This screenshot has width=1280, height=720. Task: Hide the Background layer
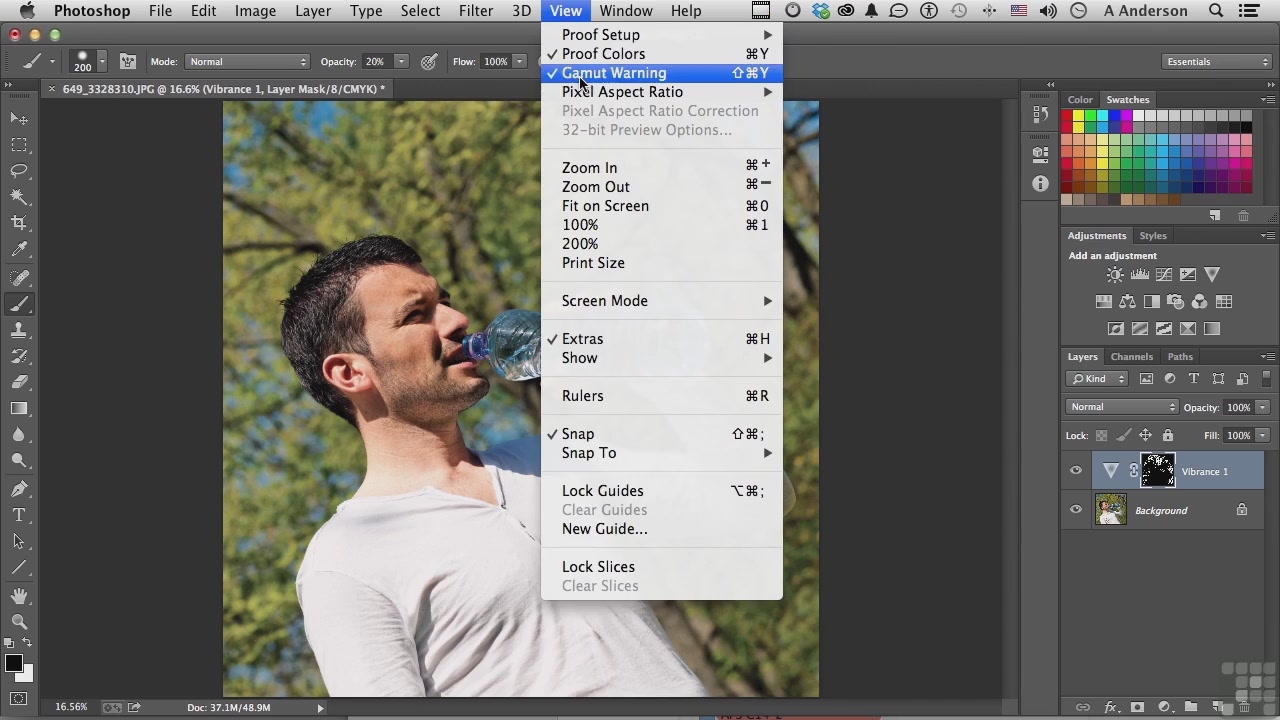1076,510
